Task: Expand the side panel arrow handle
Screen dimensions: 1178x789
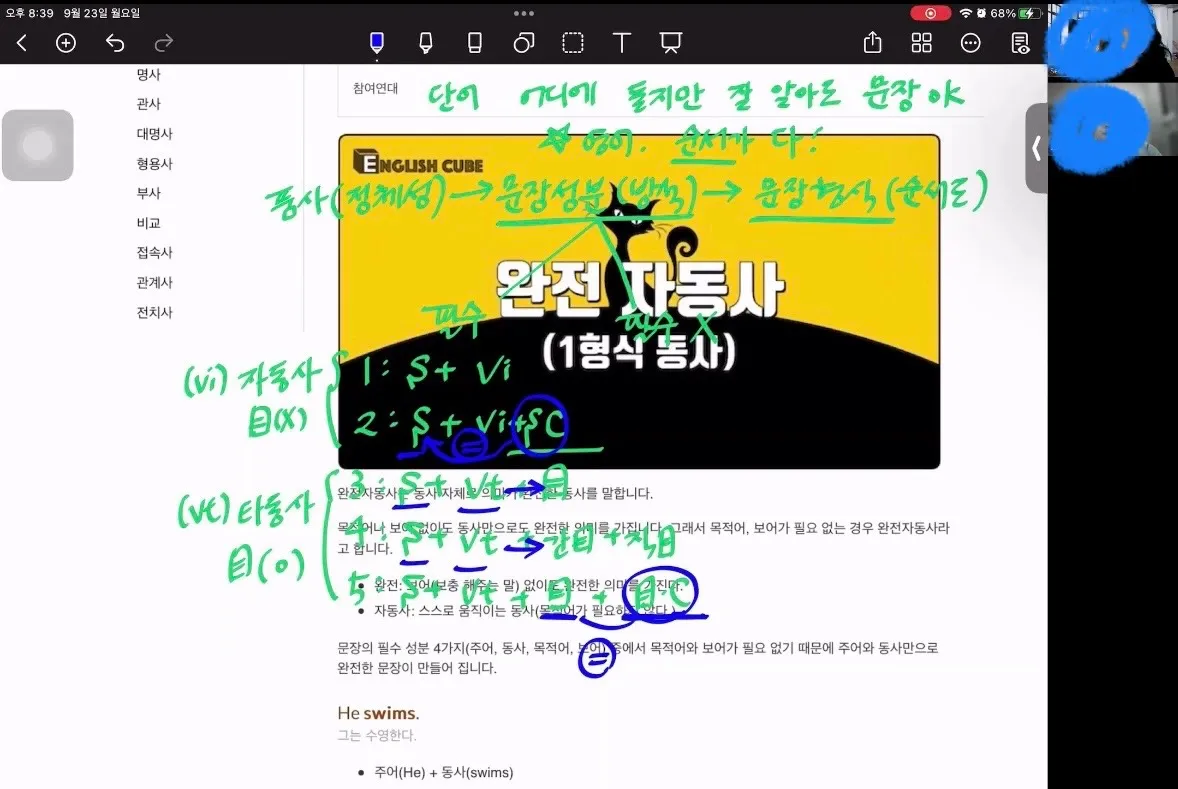Action: pyautogui.click(x=1036, y=148)
